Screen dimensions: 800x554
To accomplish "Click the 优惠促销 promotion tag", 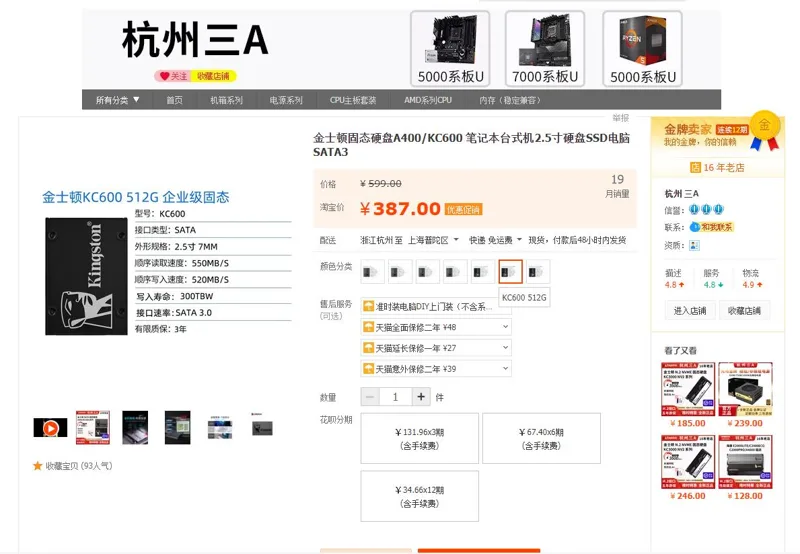I will pos(463,210).
